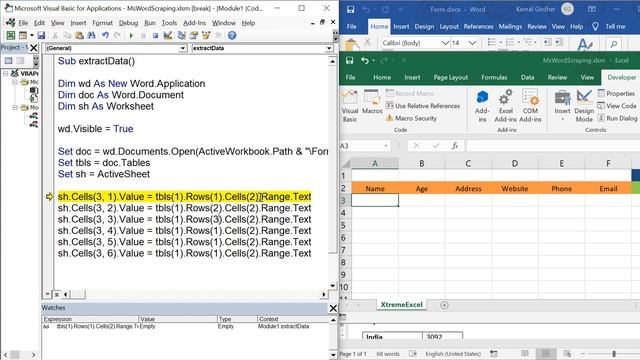
Task: Click View Code icon in Project pane
Action: tap(8, 61)
